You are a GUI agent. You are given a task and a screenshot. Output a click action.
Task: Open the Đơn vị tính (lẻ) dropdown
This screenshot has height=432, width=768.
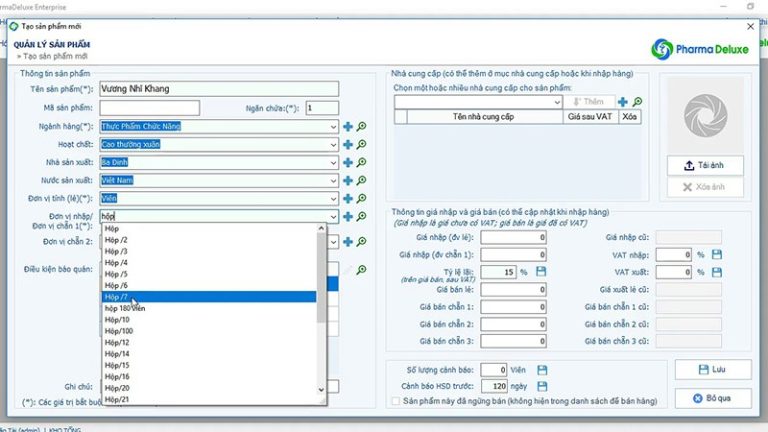tap(332, 199)
